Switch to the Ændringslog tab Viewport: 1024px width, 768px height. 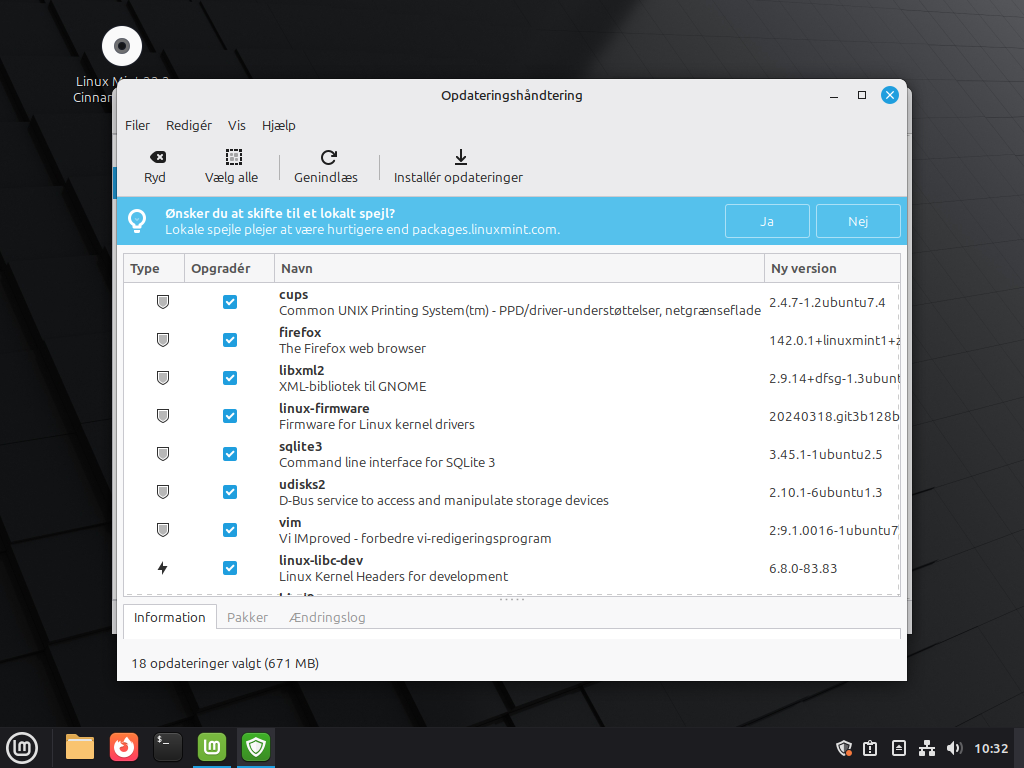[327, 617]
